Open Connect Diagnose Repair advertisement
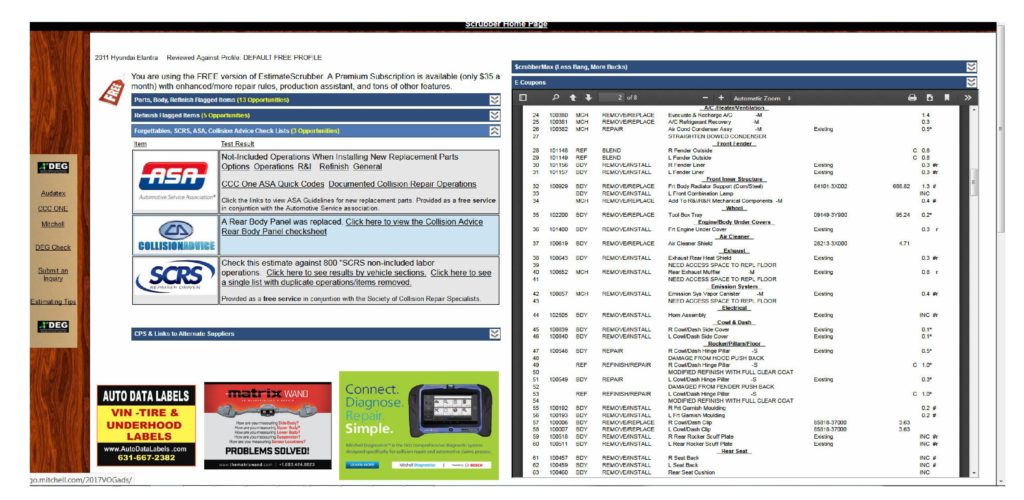 [419, 426]
